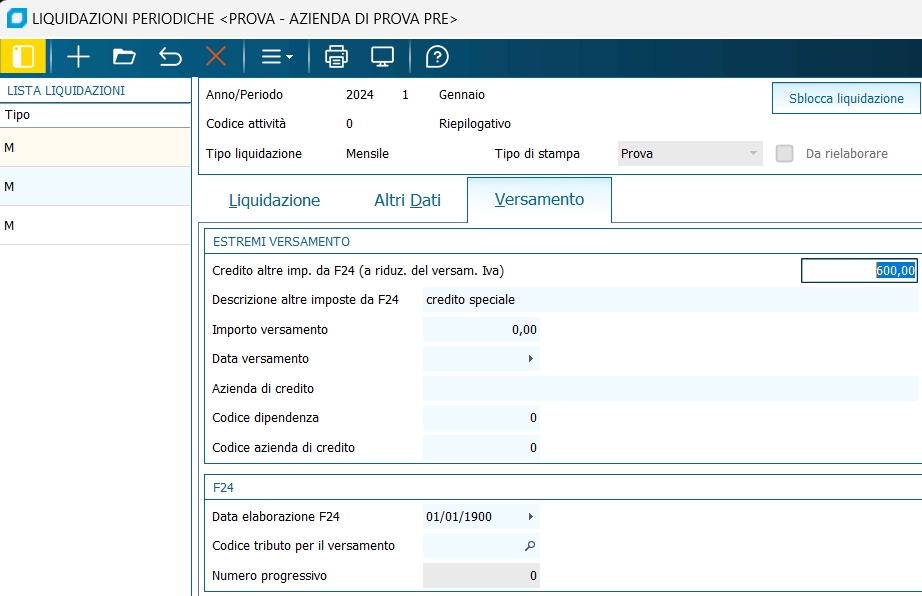922x596 pixels.
Task: Toggle the Da rielaborare checkbox
Action: click(x=785, y=154)
